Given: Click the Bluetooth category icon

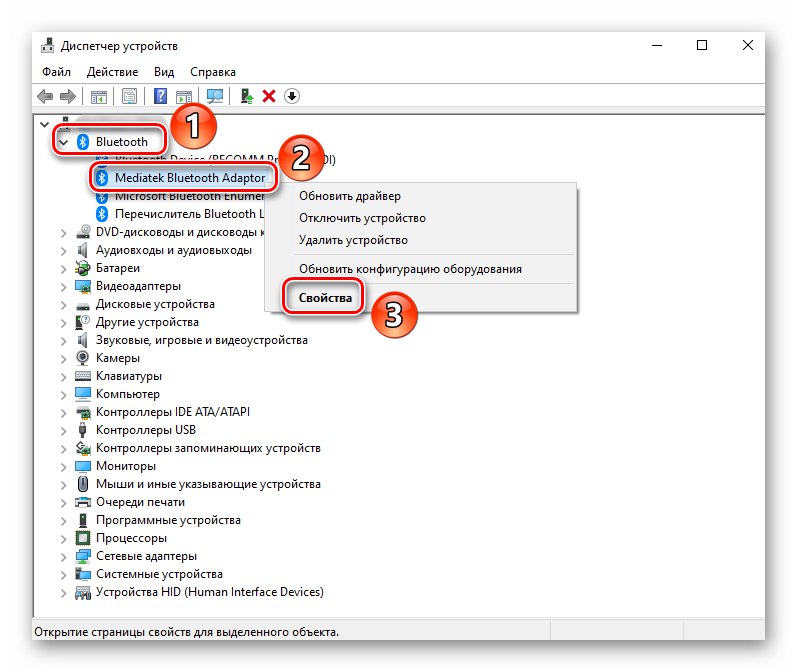Looking at the screenshot, I should (x=83, y=142).
